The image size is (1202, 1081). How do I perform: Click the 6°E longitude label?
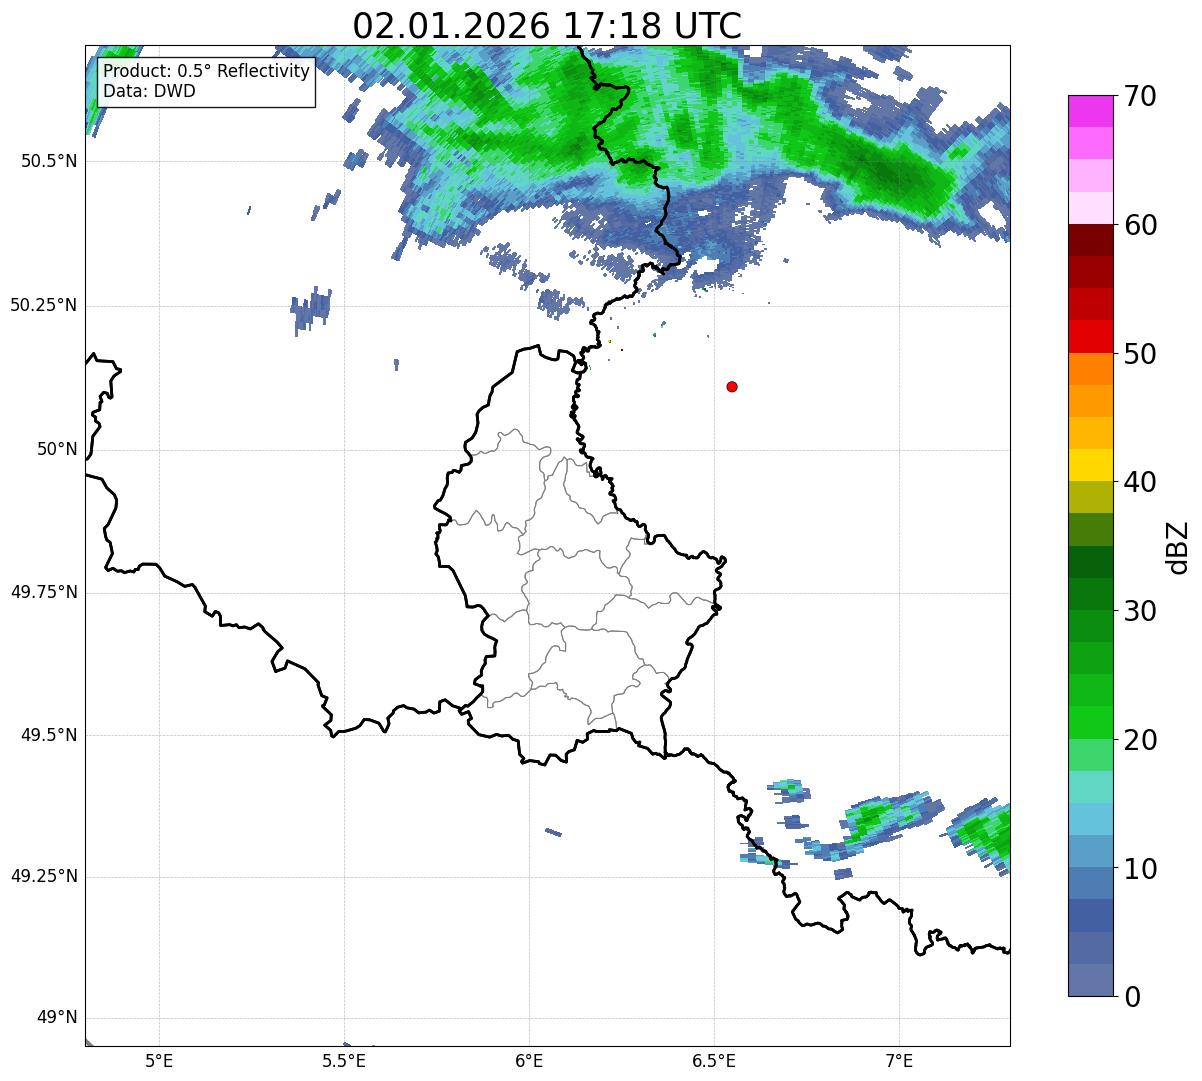coord(529,1060)
